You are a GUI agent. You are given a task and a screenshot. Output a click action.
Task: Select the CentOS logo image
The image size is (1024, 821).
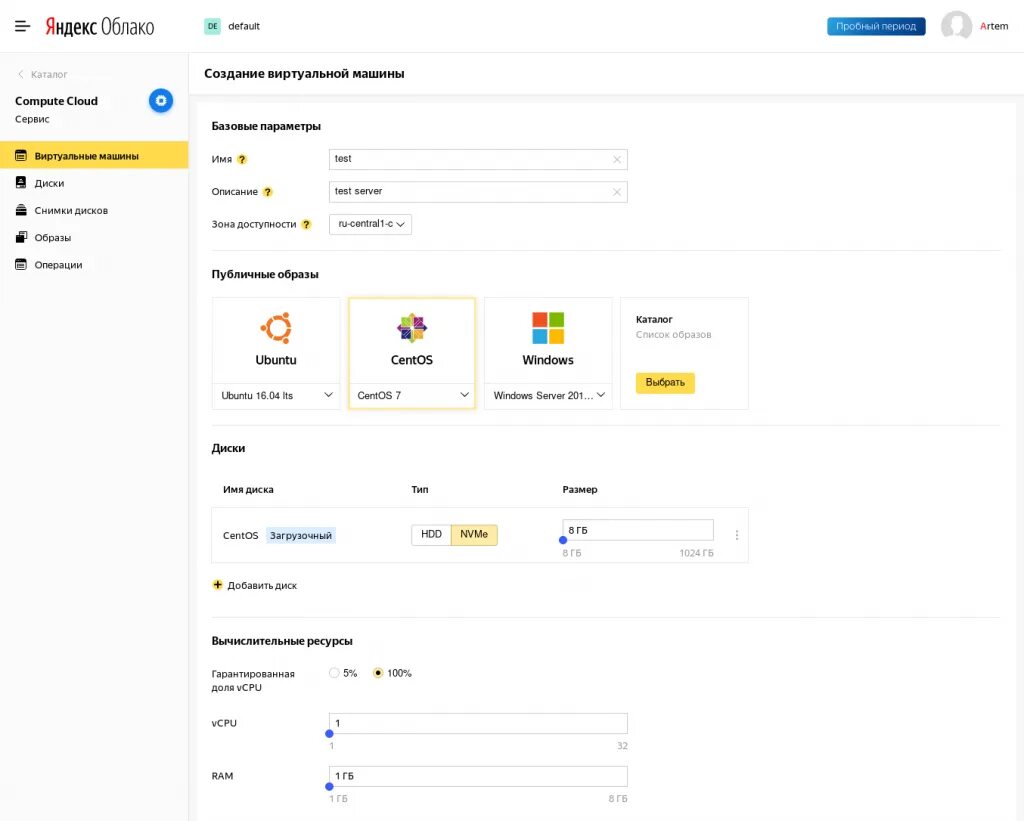(x=411, y=328)
